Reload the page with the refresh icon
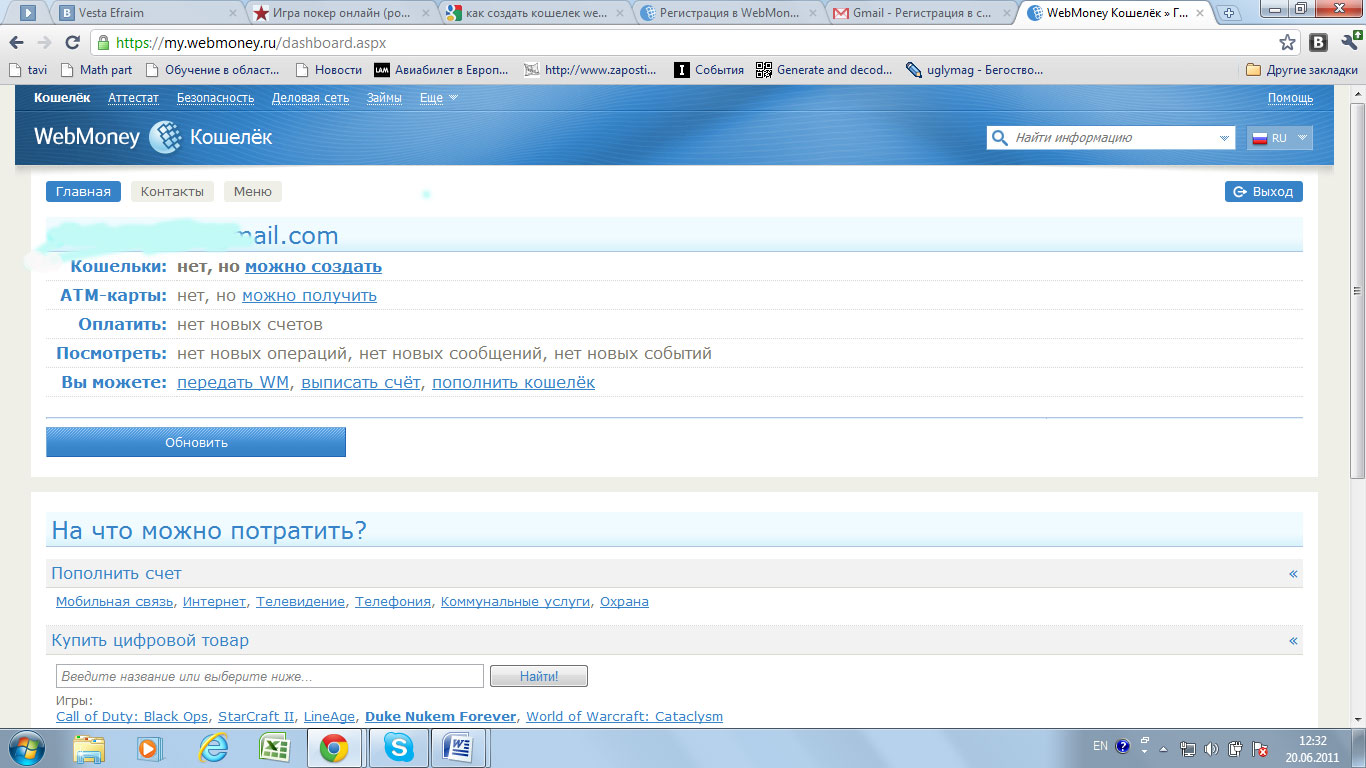Viewport: 1366px width, 768px height. click(72, 43)
